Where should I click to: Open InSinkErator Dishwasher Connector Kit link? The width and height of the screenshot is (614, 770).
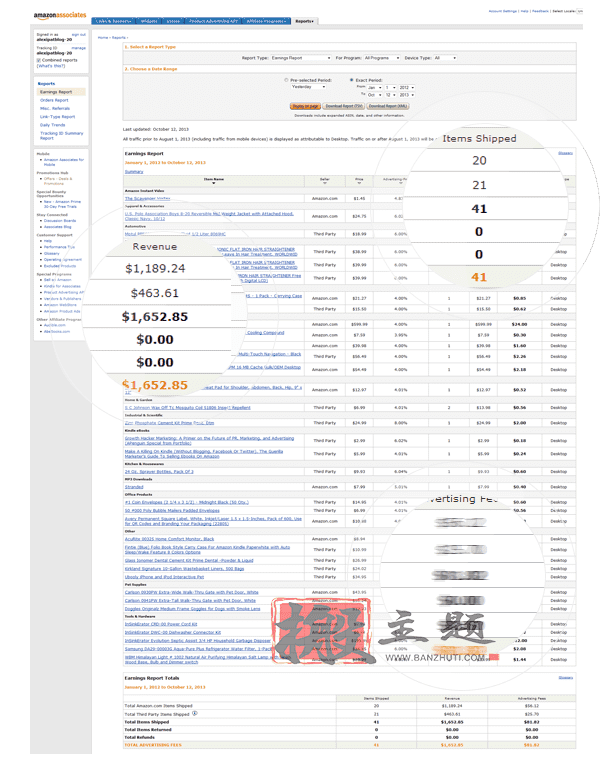pyautogui.click(x=172, y=632)
